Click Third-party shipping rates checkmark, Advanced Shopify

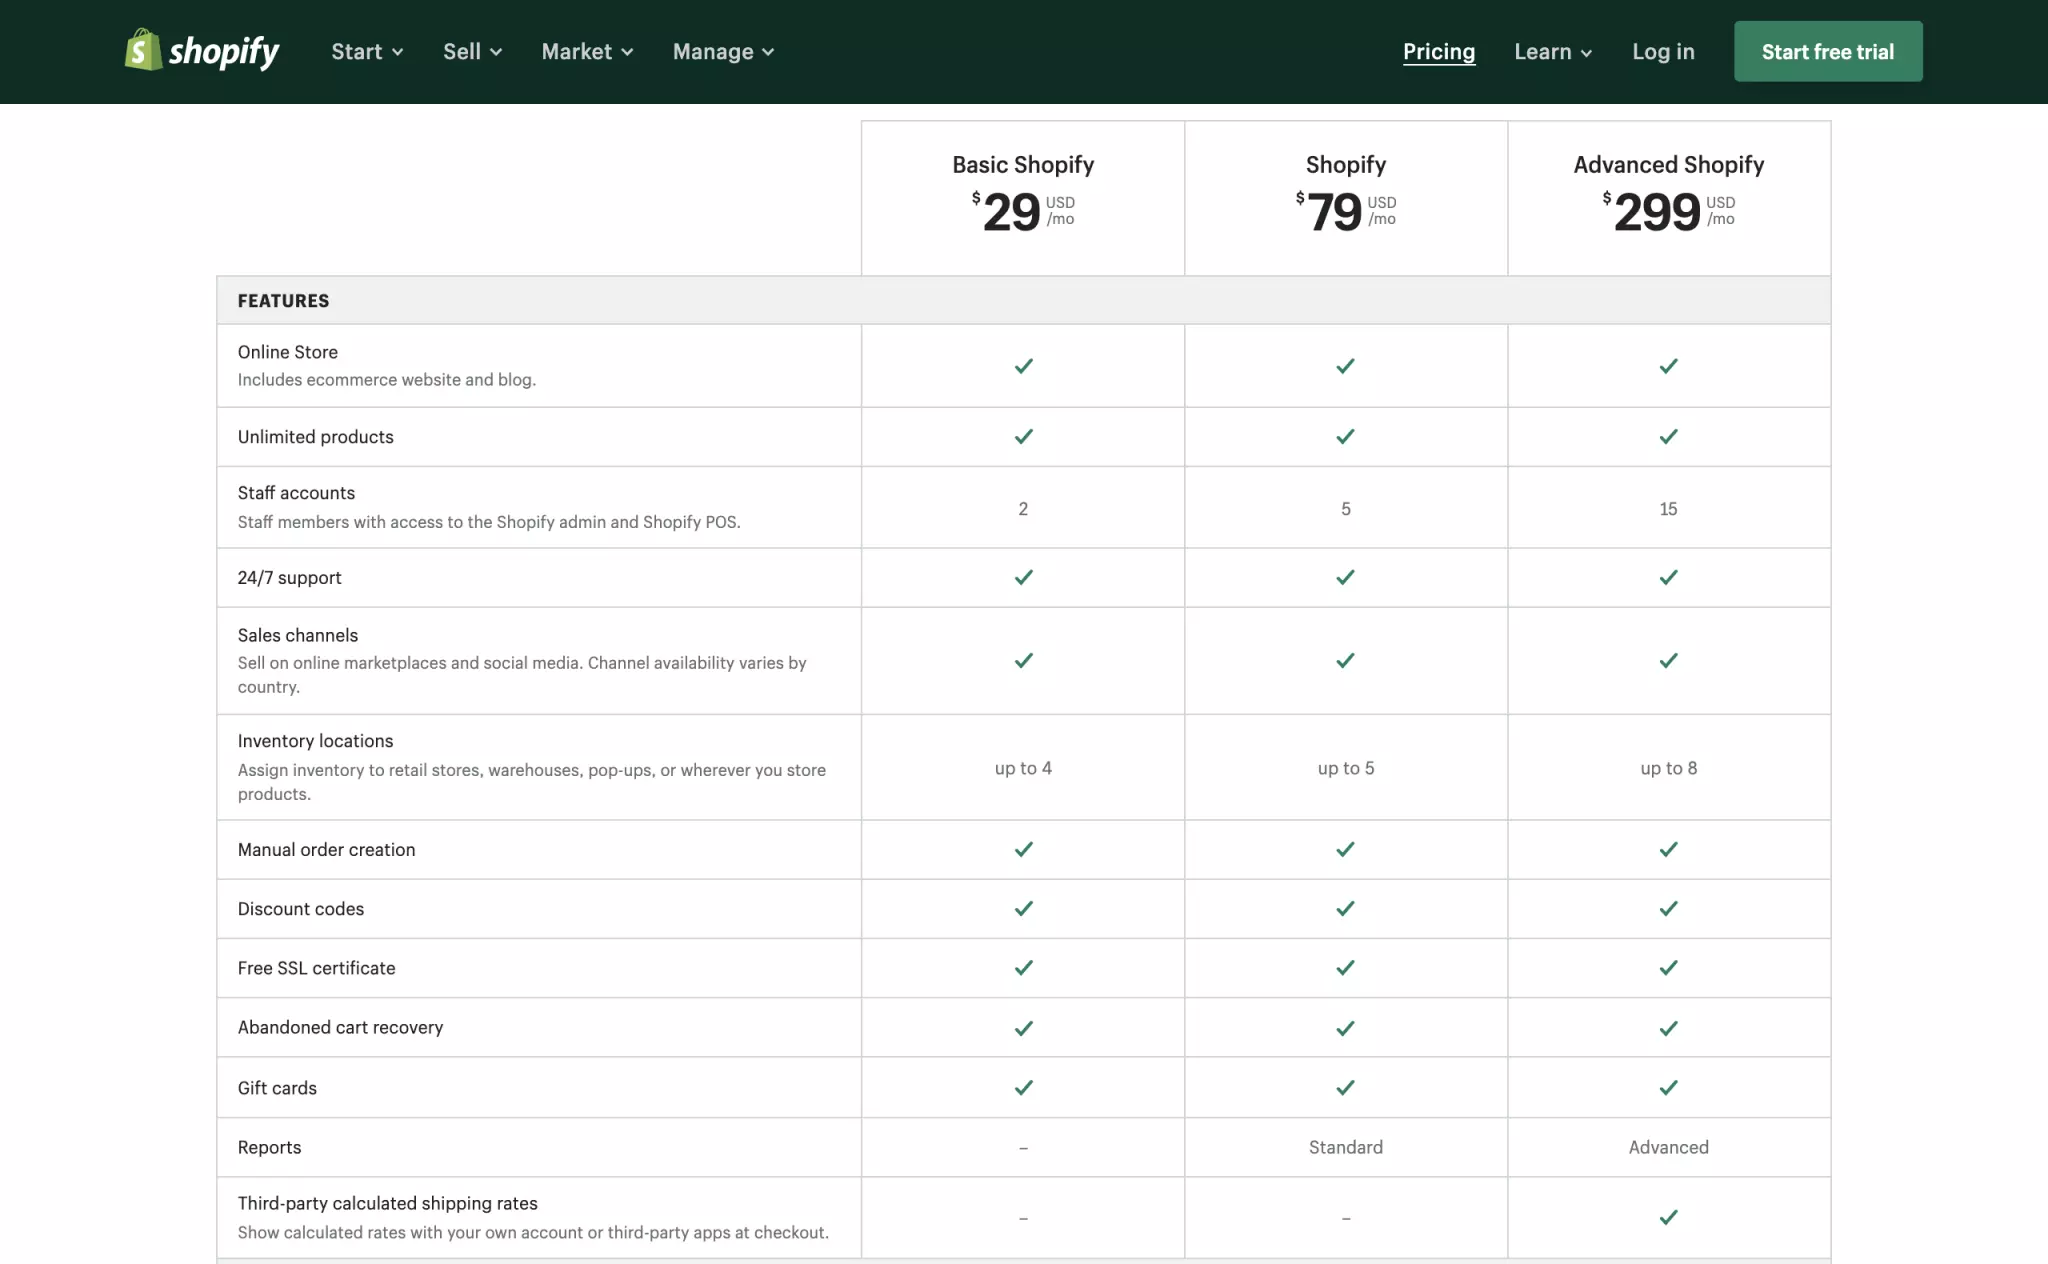tap(1668, 1218)
